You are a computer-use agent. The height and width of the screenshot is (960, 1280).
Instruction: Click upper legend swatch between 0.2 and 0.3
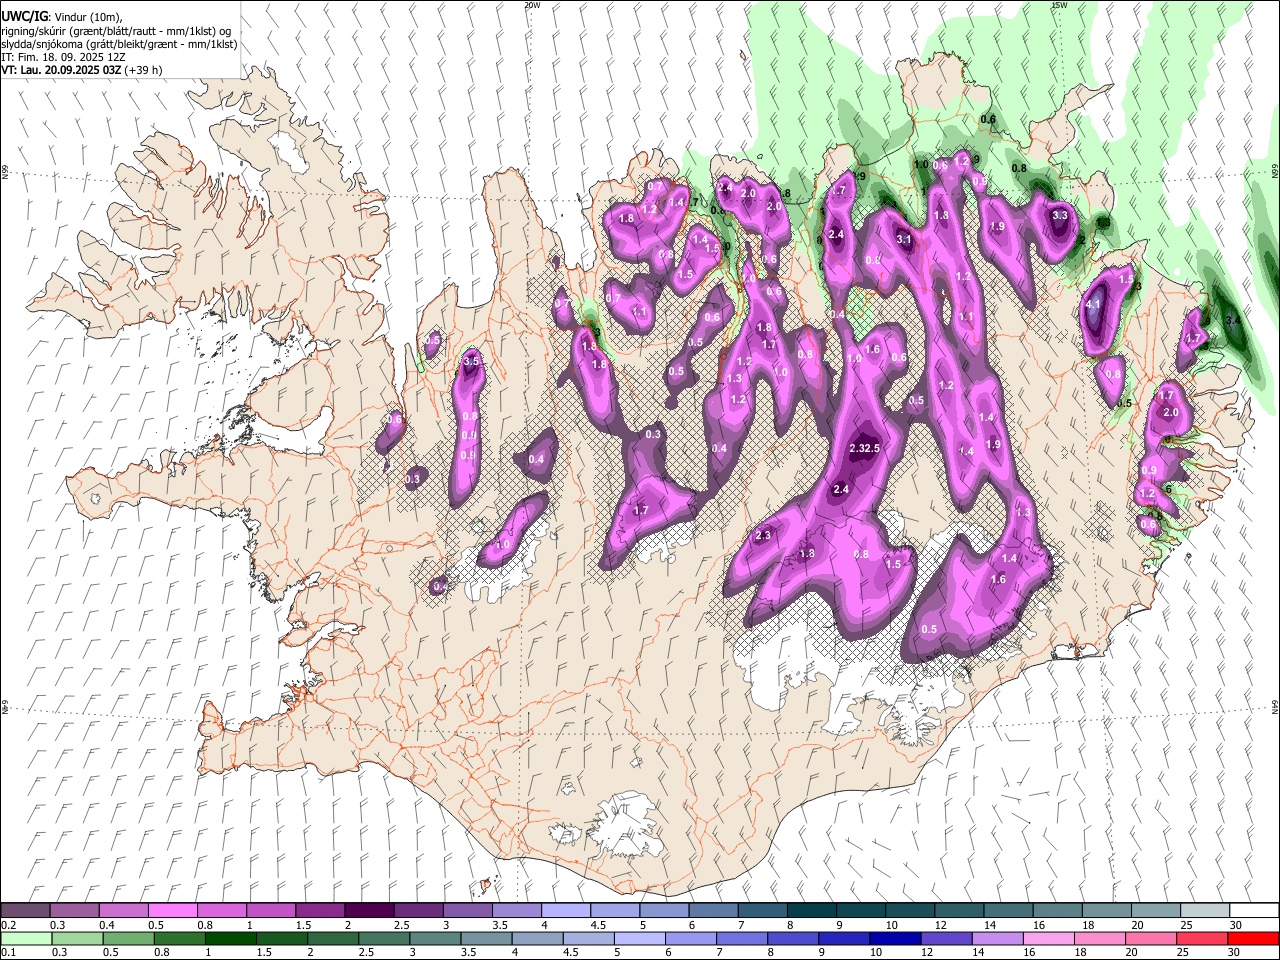[26, 910]
